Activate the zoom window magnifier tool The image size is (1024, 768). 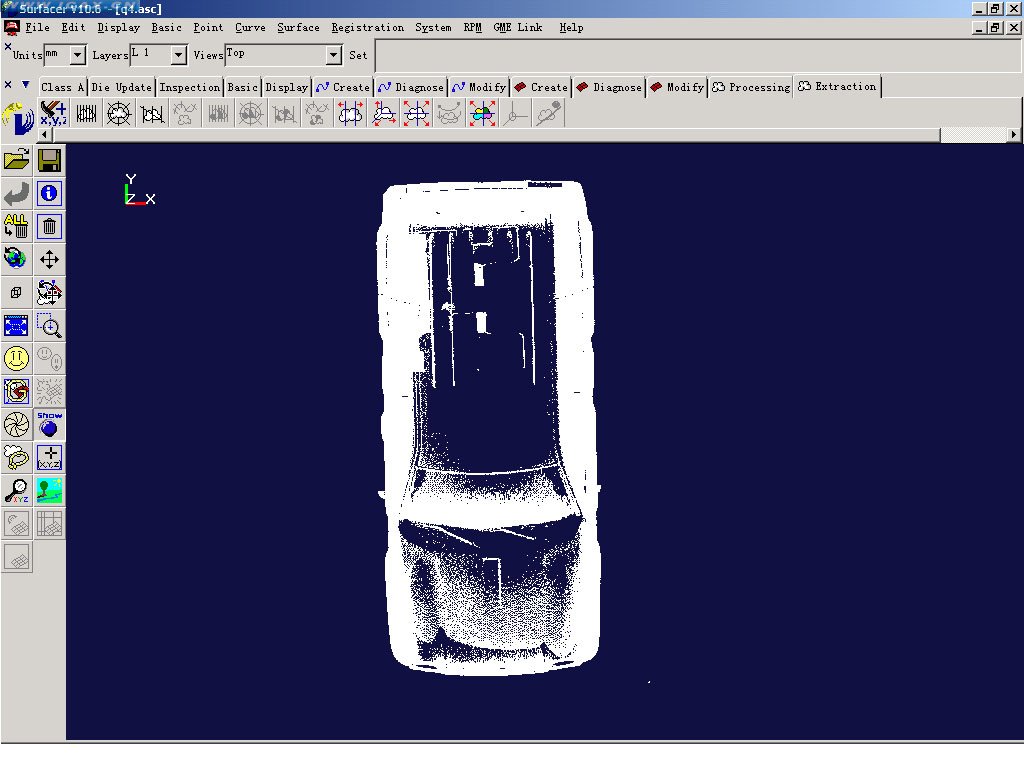click(49, 325)
